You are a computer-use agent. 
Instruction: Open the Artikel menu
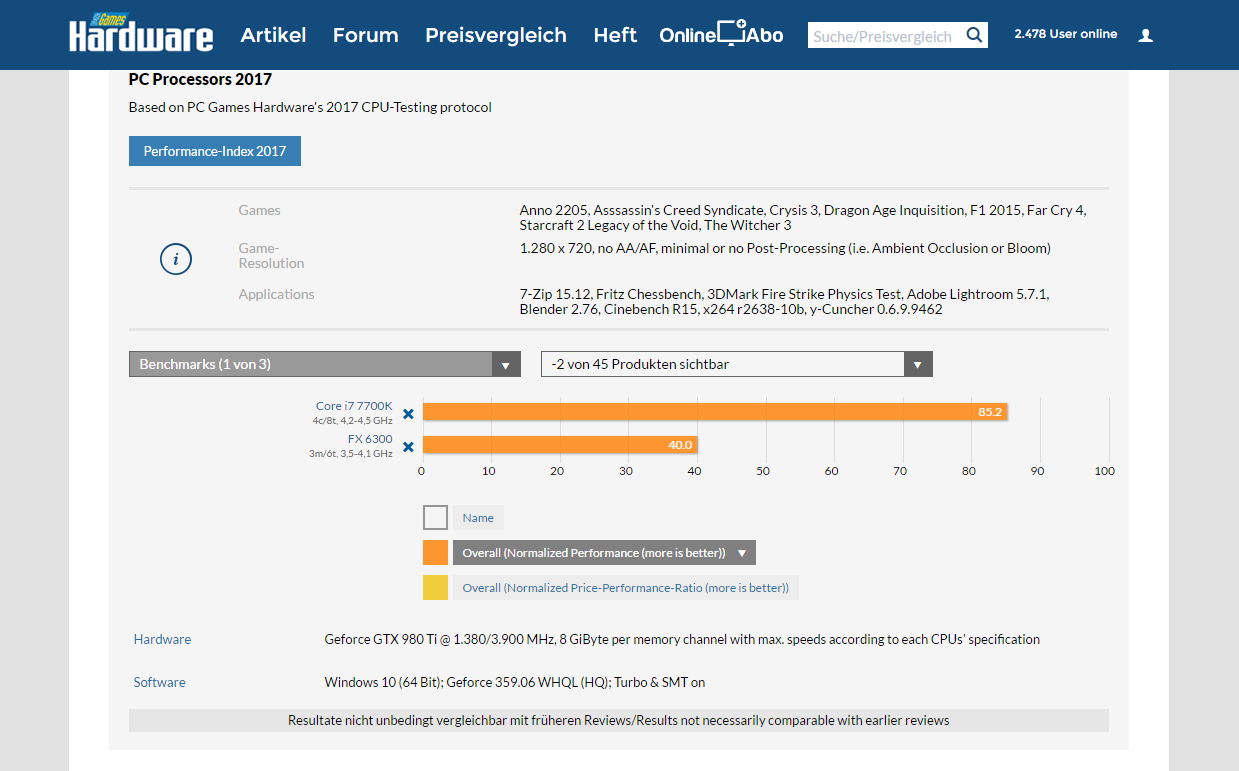coord(273,35)
